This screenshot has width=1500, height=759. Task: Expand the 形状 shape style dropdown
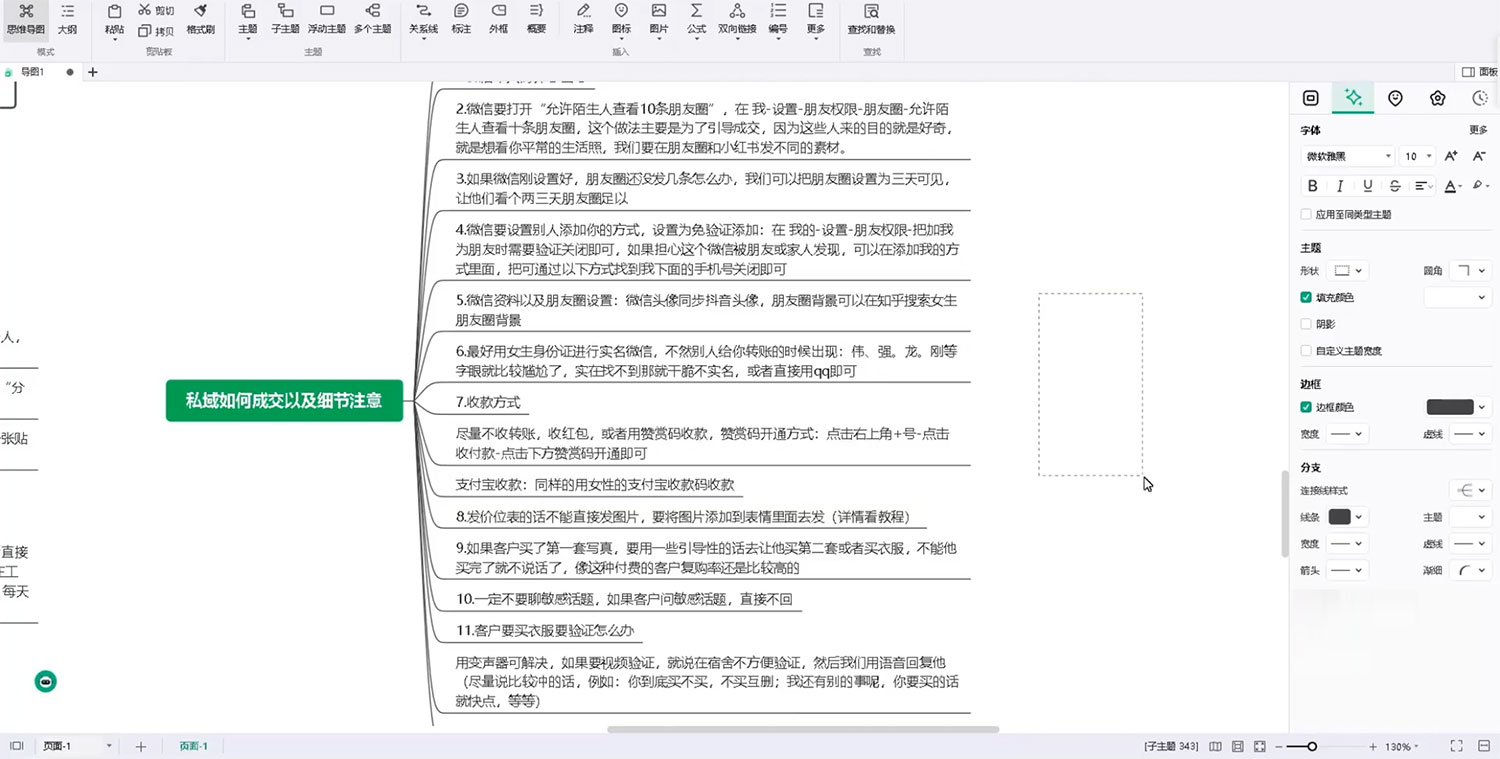pos(1350,270)
